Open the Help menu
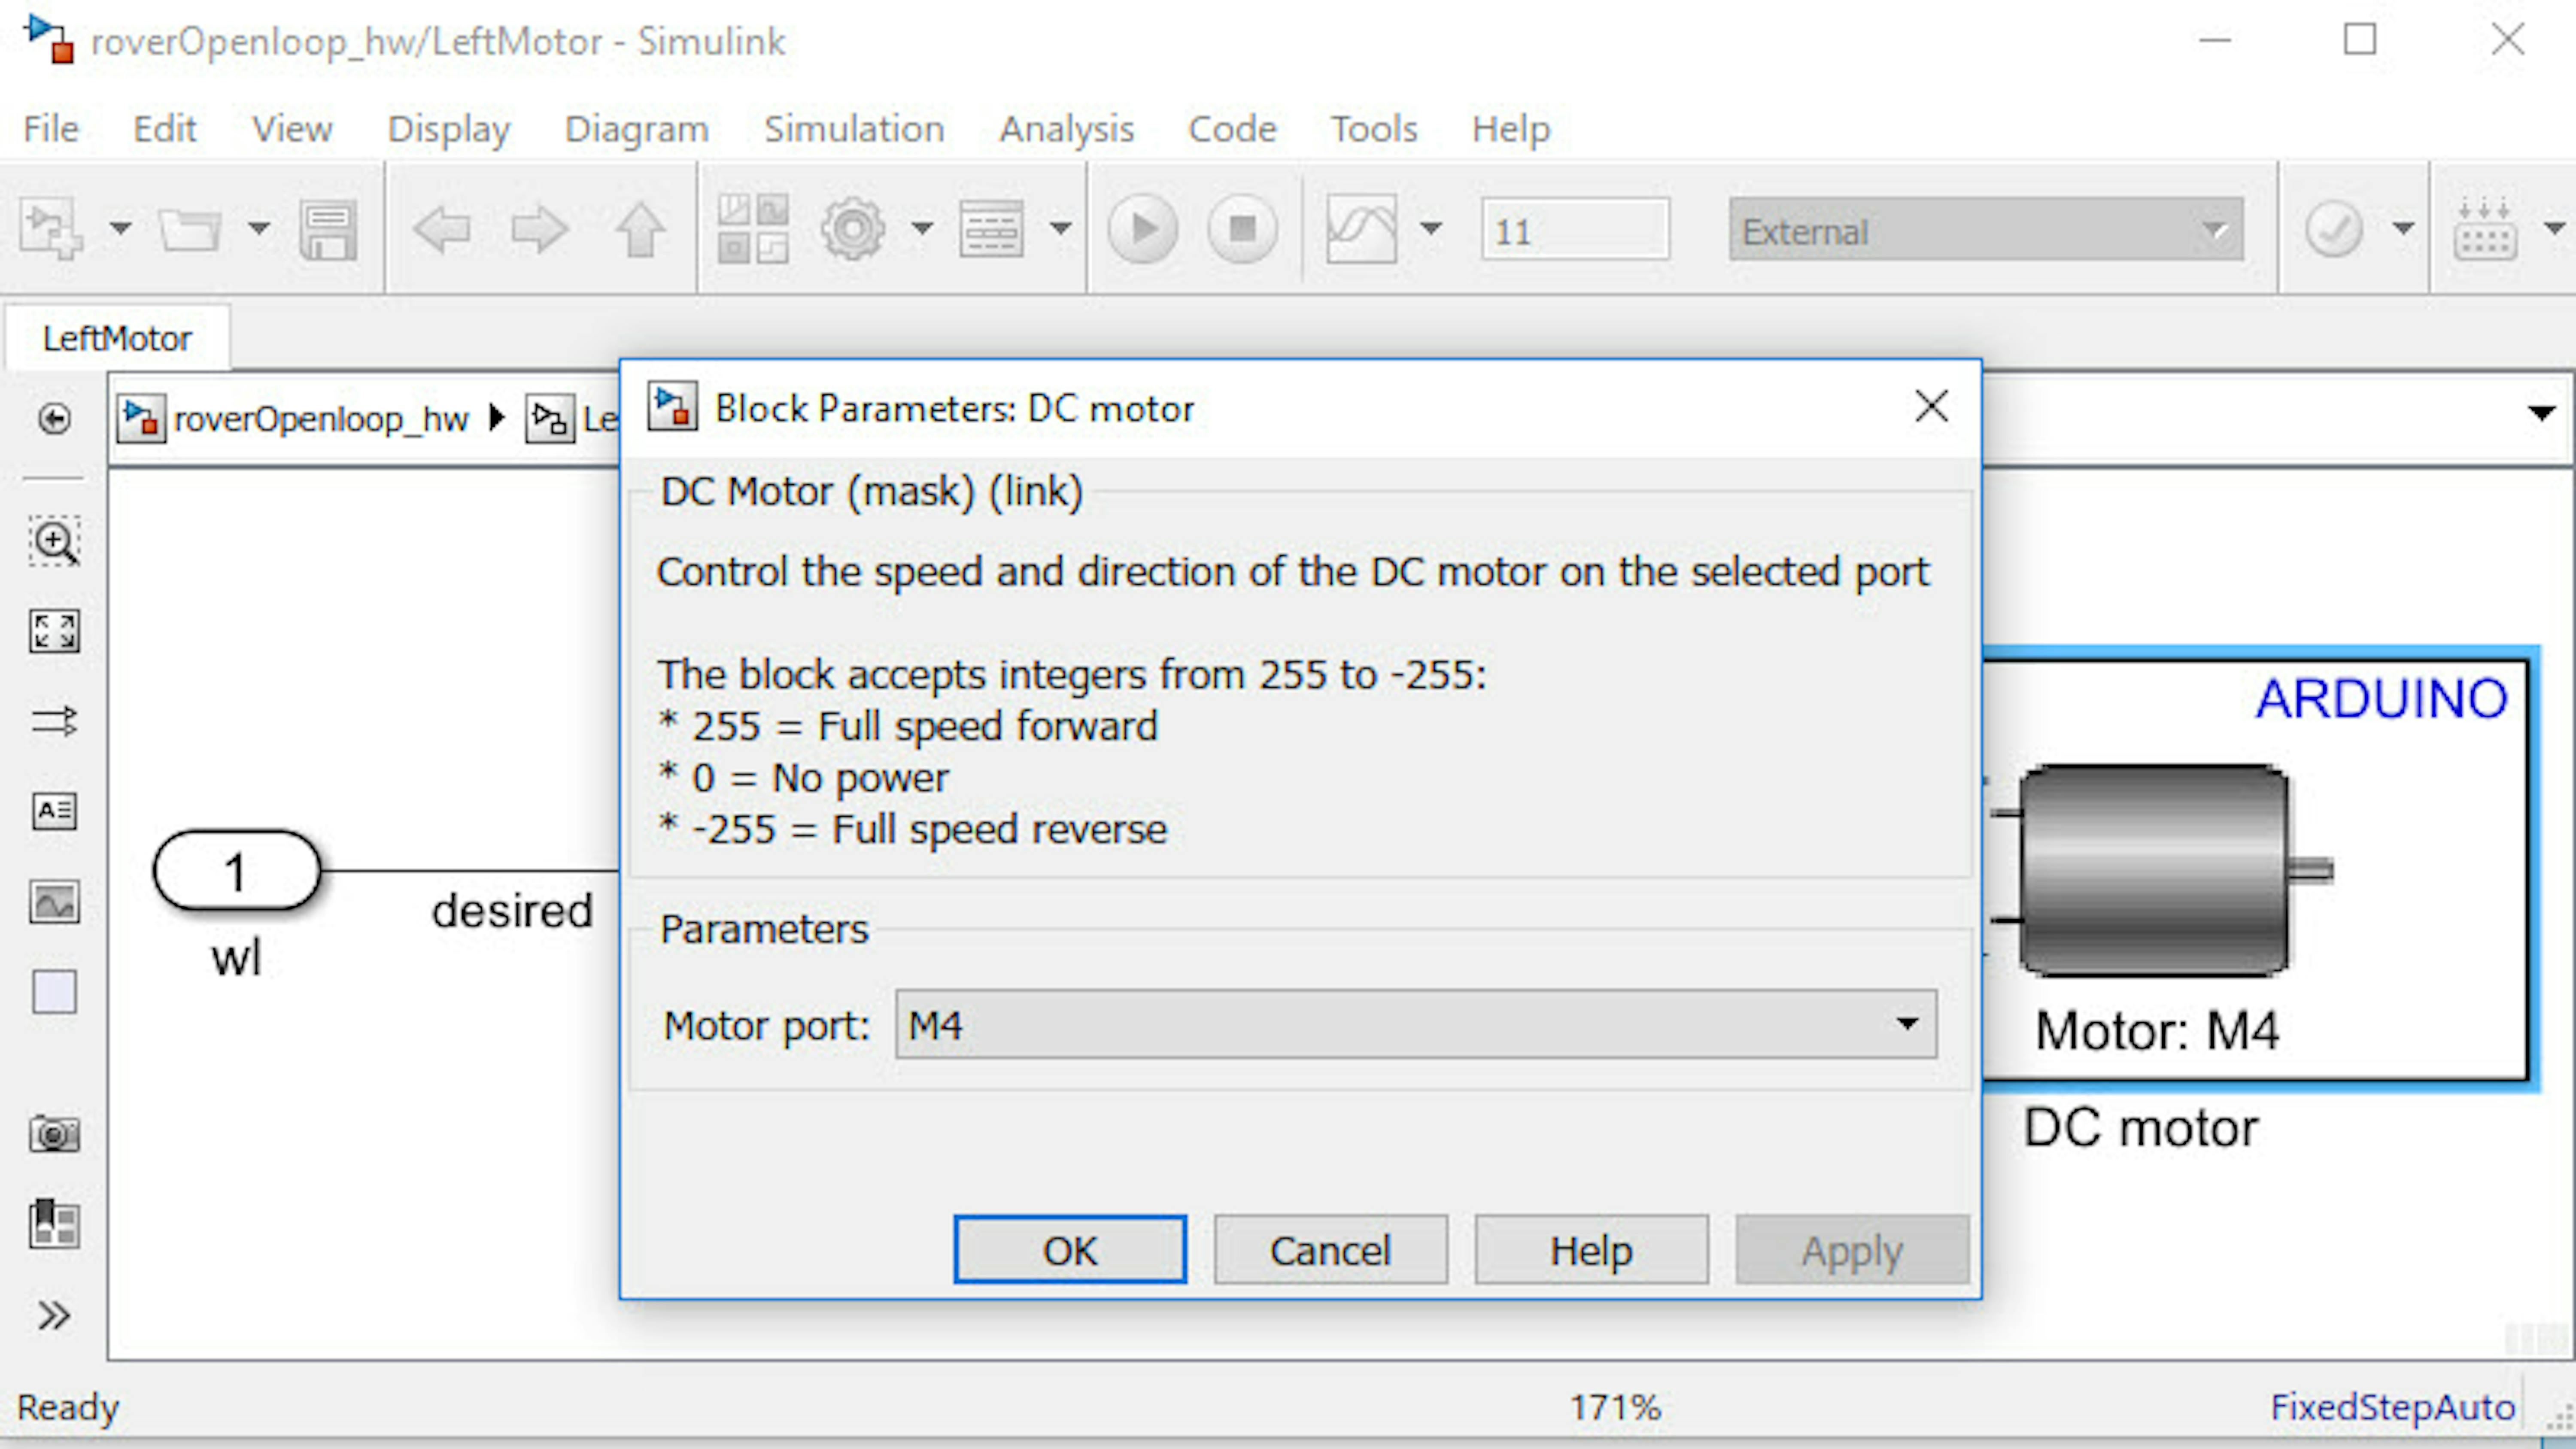The image size is (2576, 1449). (1511, 128)
